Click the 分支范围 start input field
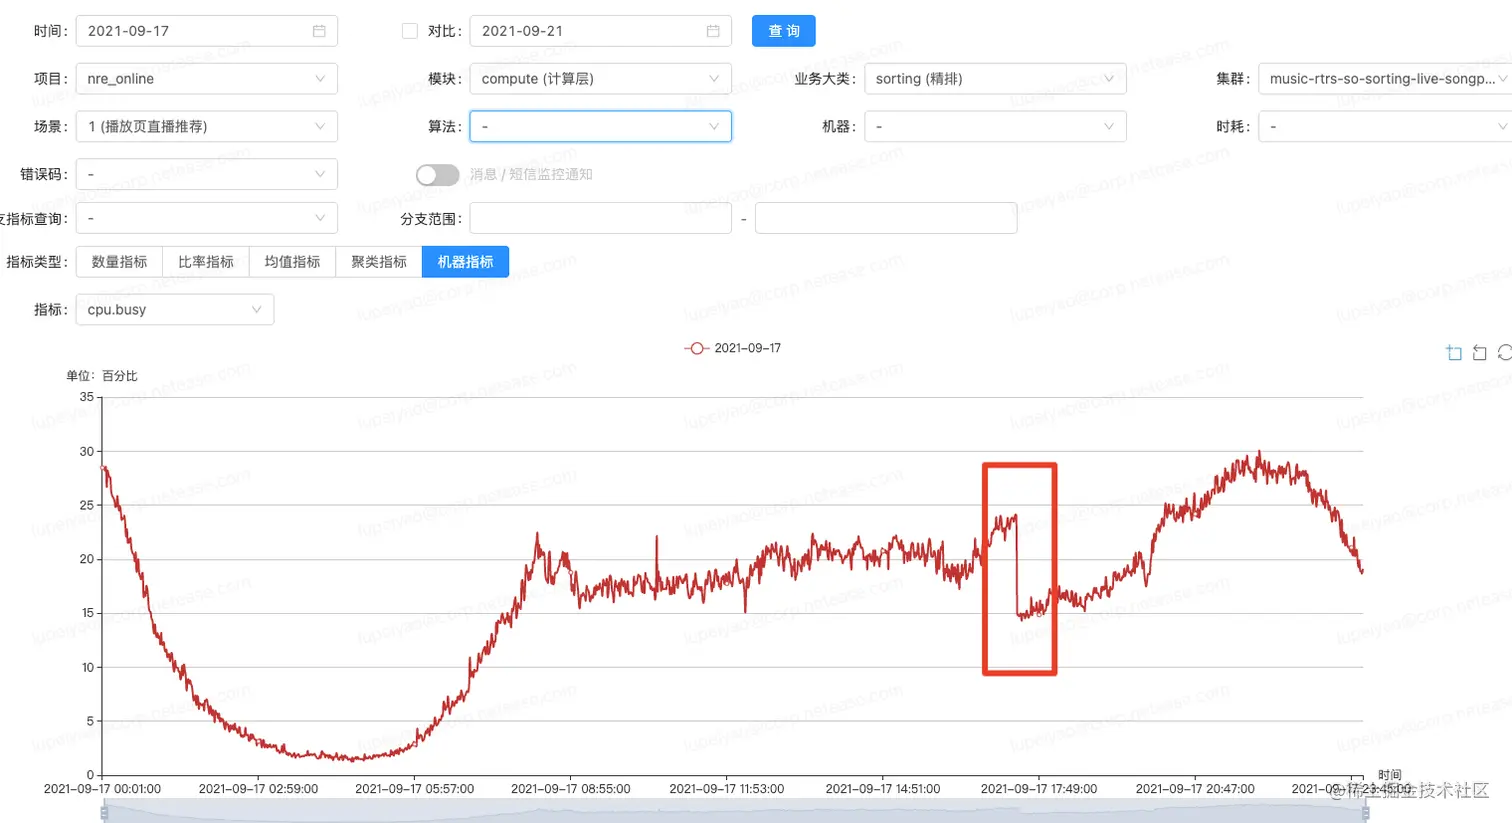The image size is (1512, 823). point(600,218)
